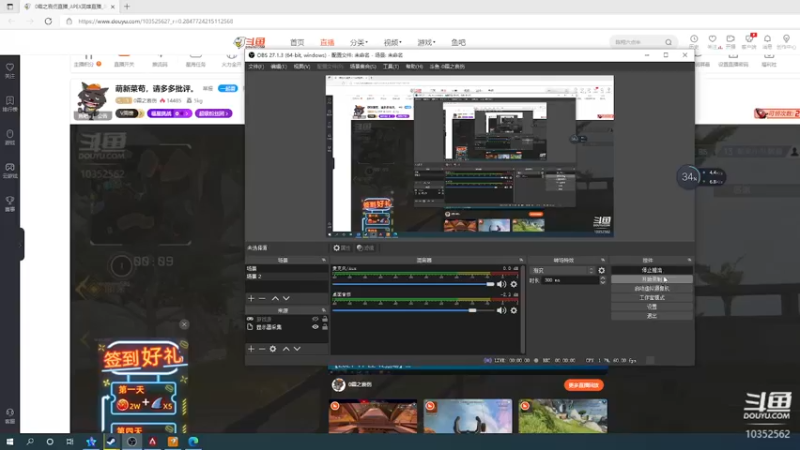Pop out the Controls dock icon
Image resolution: width=800 pixels, height=450 pixels.
click(x=689, y=260)
